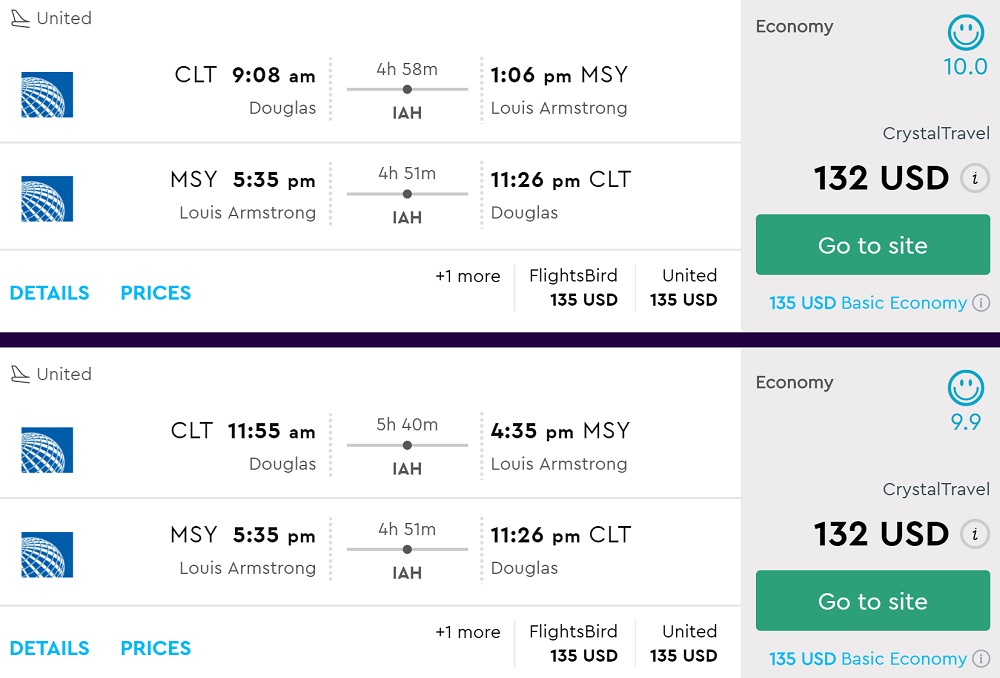Click United logo on 11:55 am flight
This screenshot has width=1000, height=678.
tap(47, 449)
